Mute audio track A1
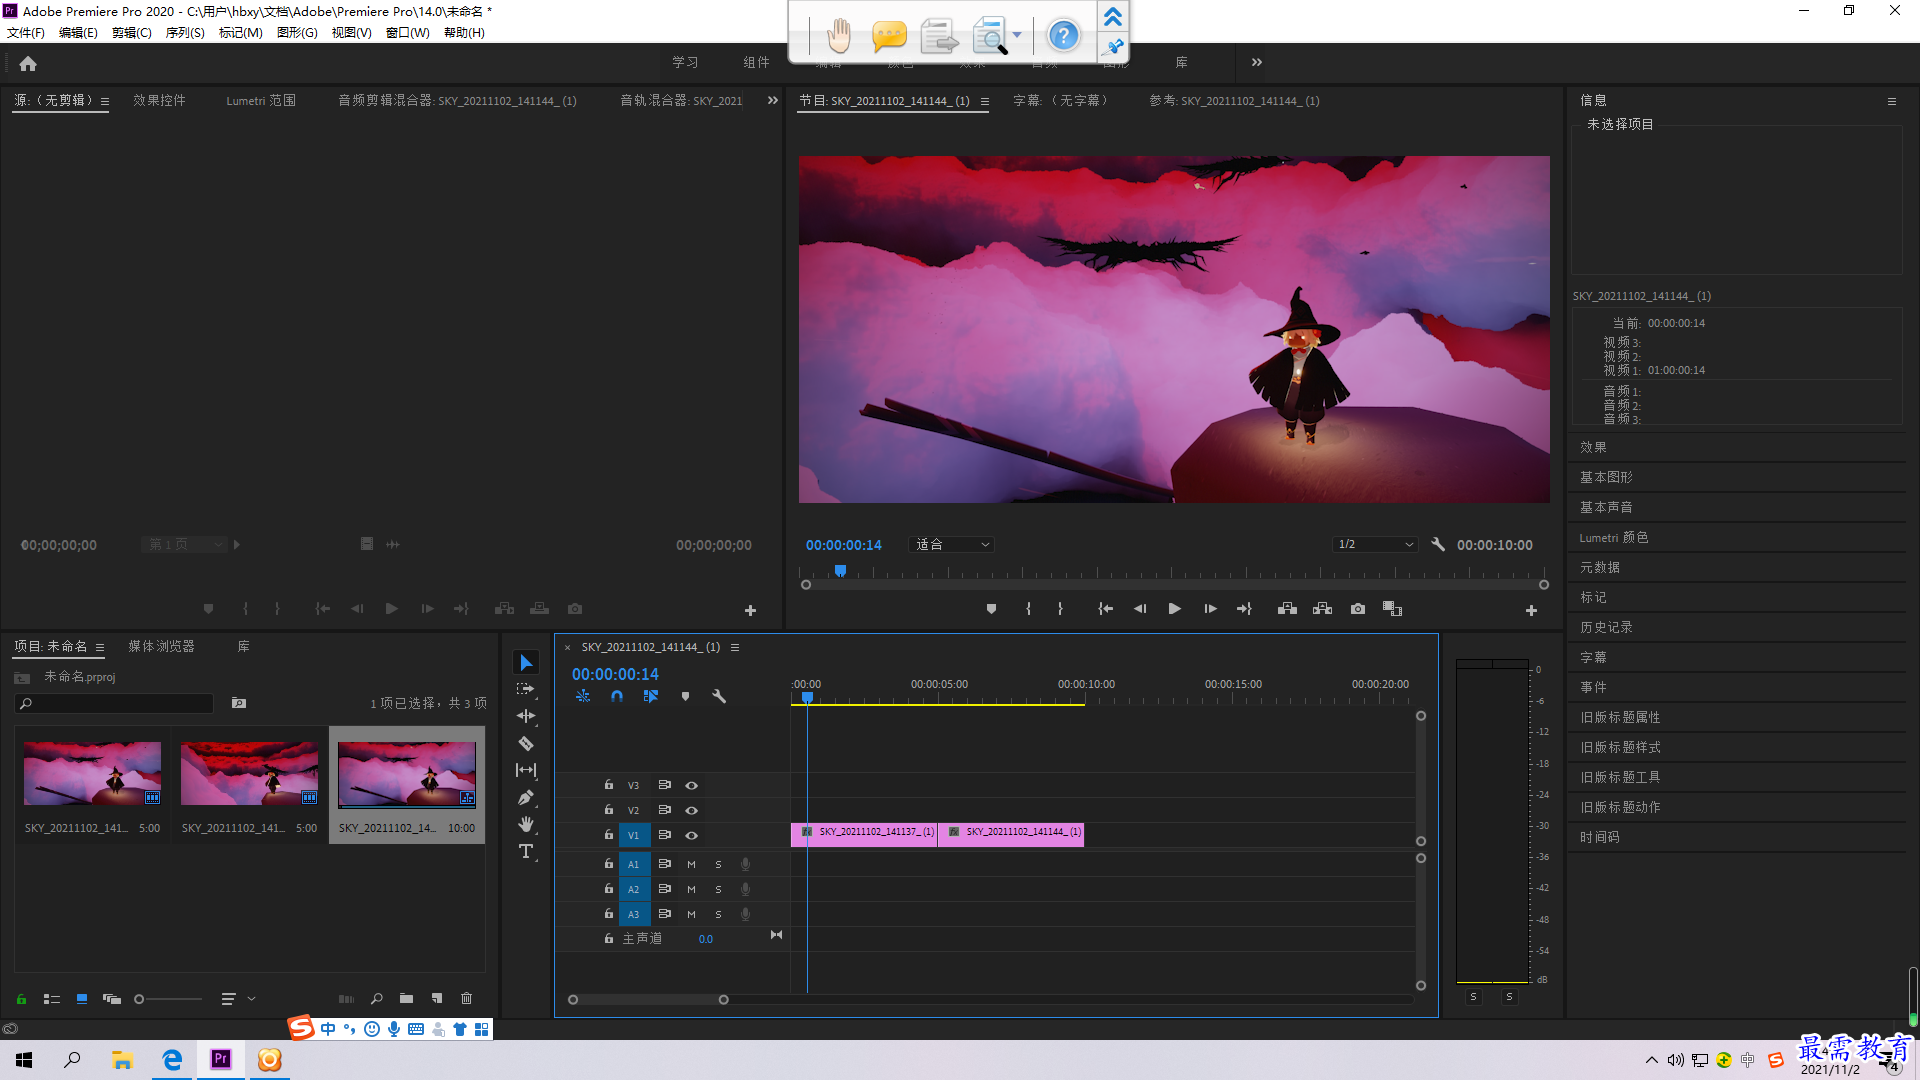The image size is (1920, 1080). pyautogui.click(x=691, y=865)
